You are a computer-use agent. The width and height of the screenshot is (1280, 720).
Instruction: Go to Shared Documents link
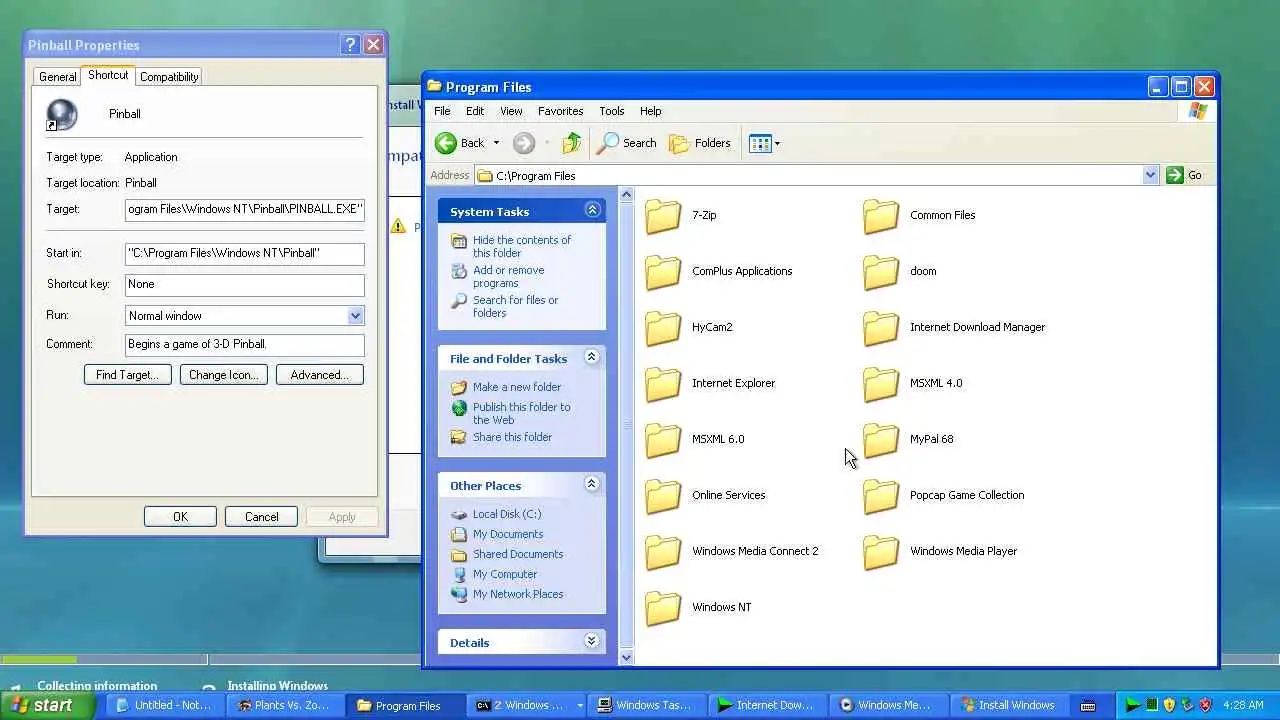[517, 554]
